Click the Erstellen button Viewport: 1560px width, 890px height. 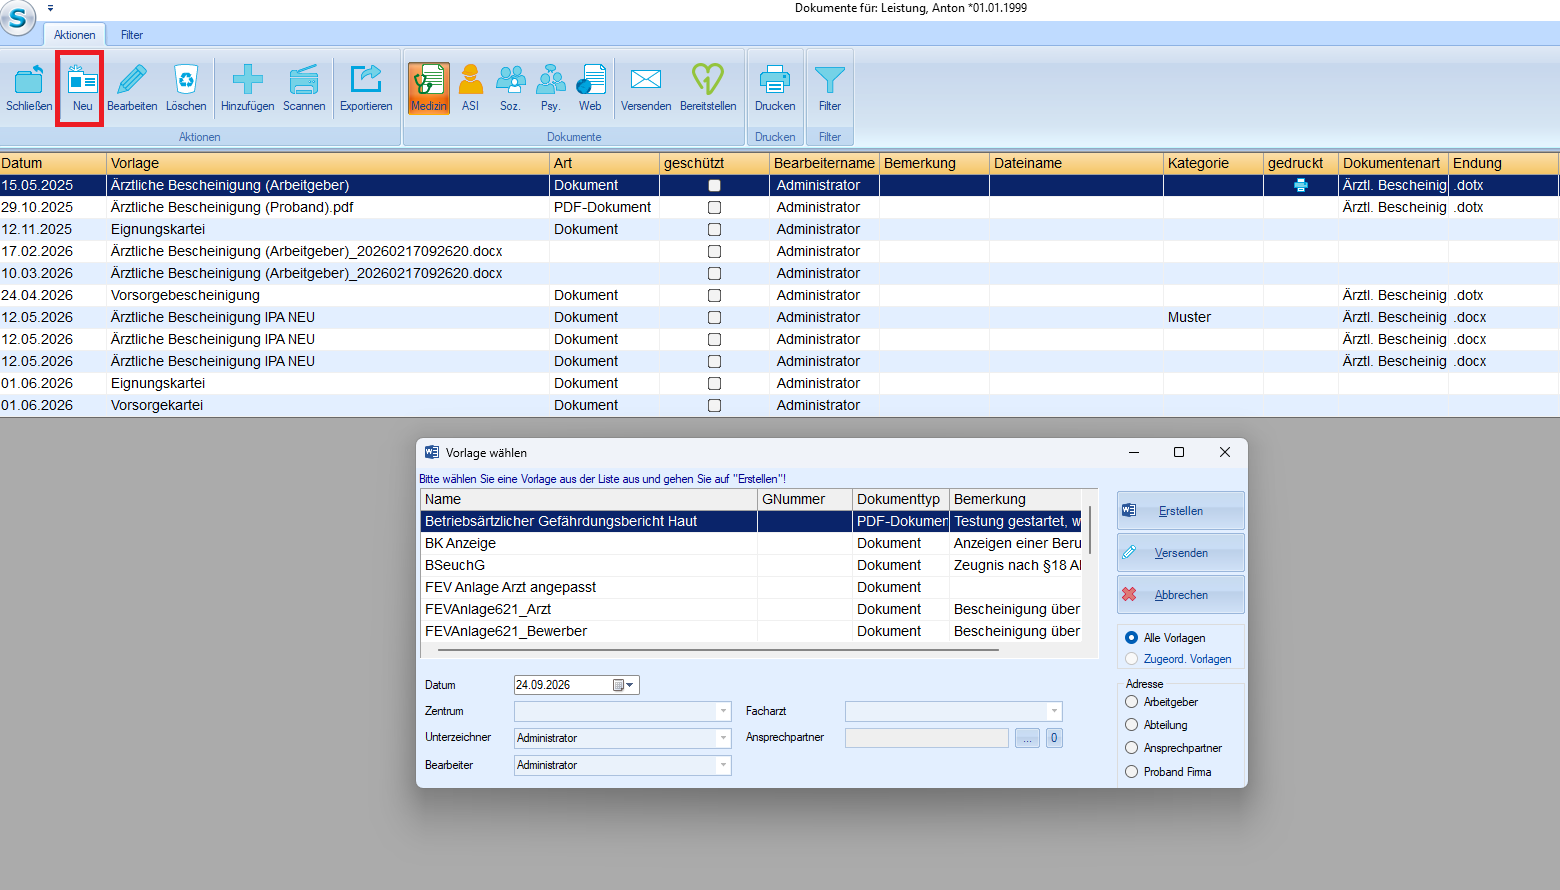pos(1181,511)
